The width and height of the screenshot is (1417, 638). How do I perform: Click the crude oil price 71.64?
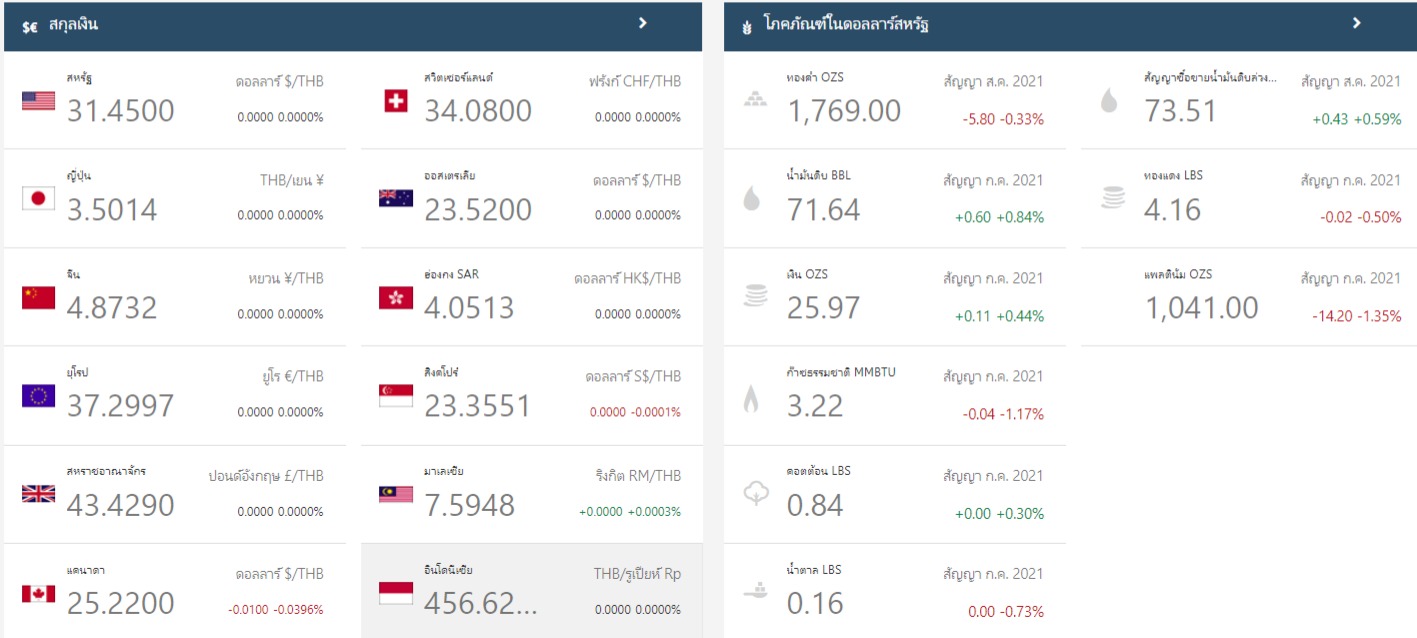[823, 209]
